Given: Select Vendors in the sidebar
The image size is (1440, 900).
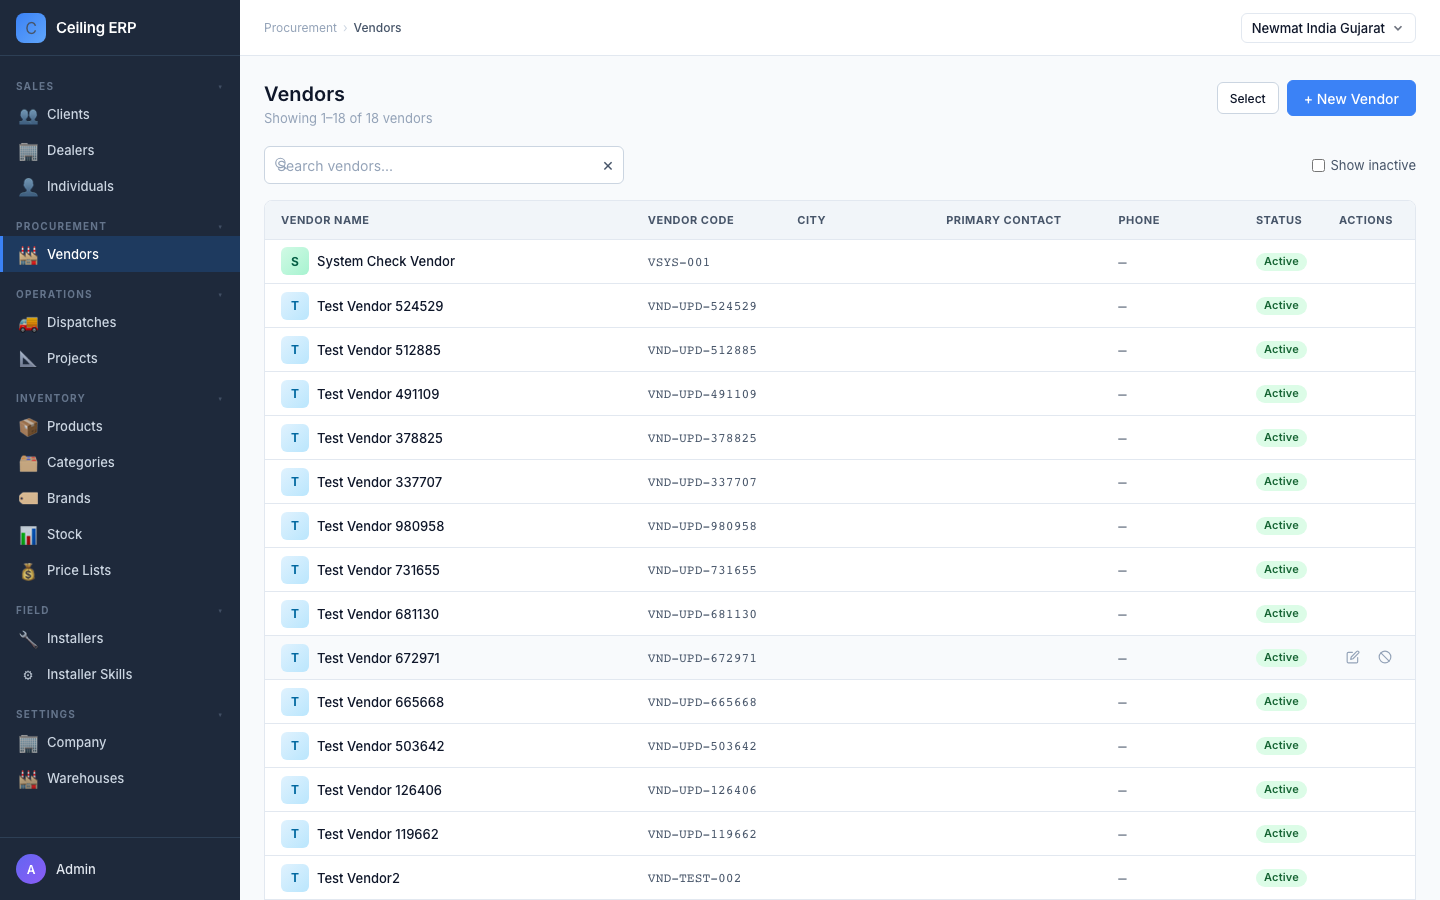Looking at the screenshot, I should click(x=120, y=254).
